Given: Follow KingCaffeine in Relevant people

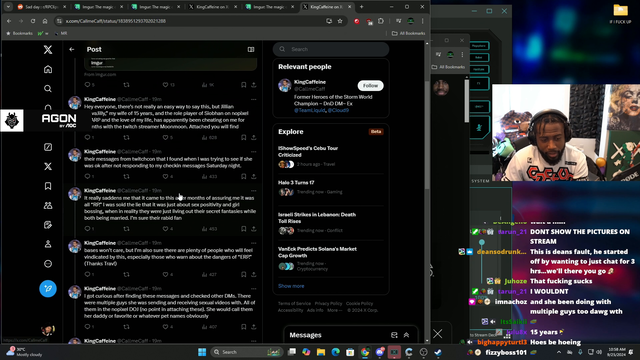Looking at the screenshot, I should tap(370, 85).
